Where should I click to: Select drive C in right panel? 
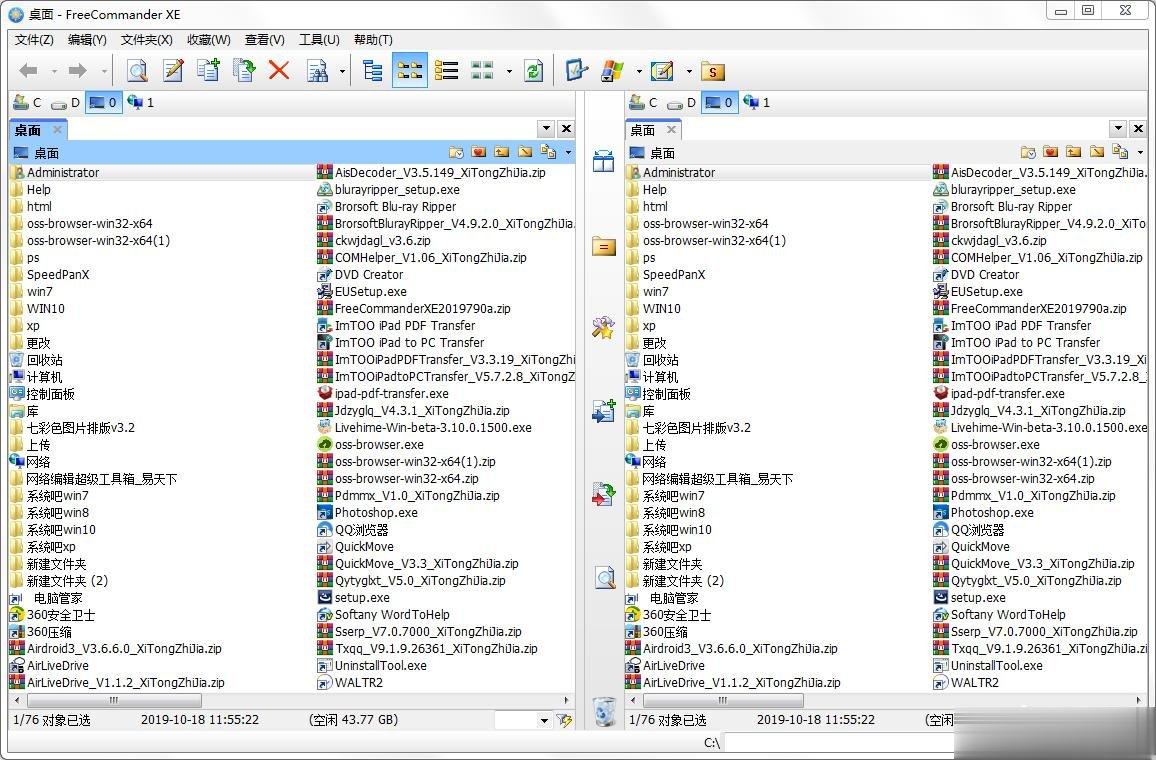point(644,102)
